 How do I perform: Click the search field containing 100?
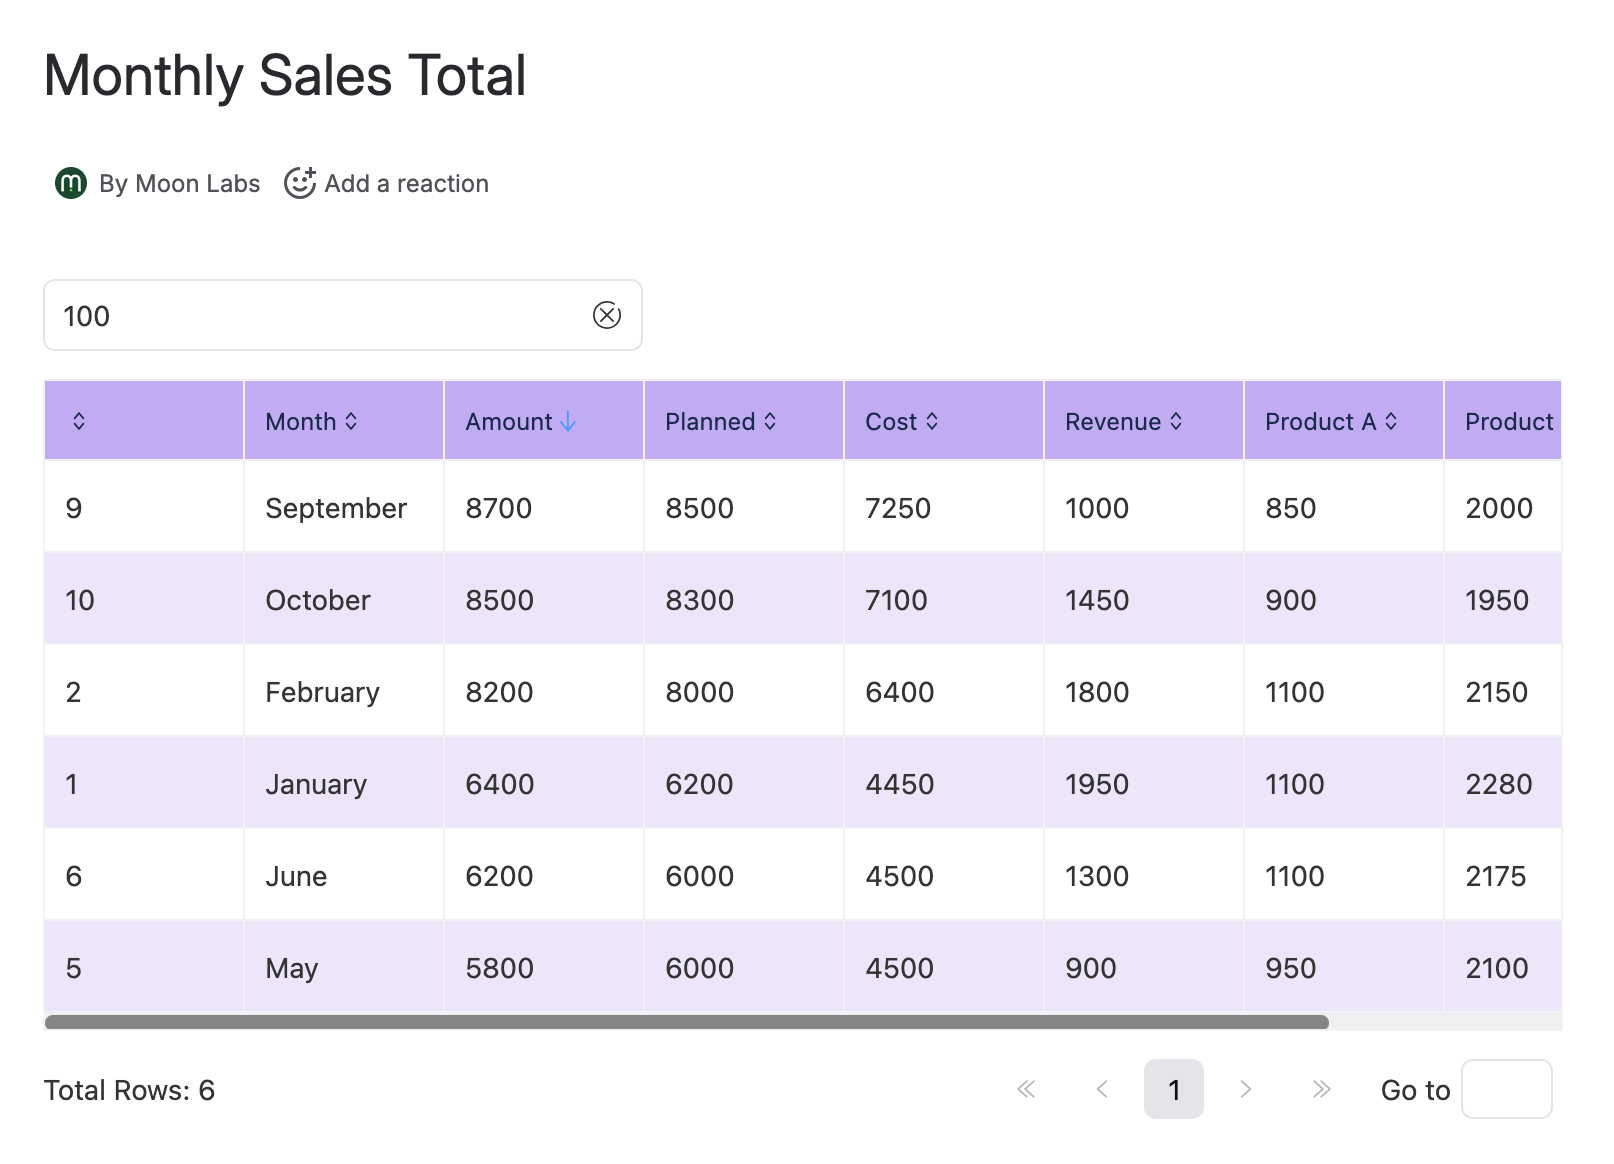(320, 316)
